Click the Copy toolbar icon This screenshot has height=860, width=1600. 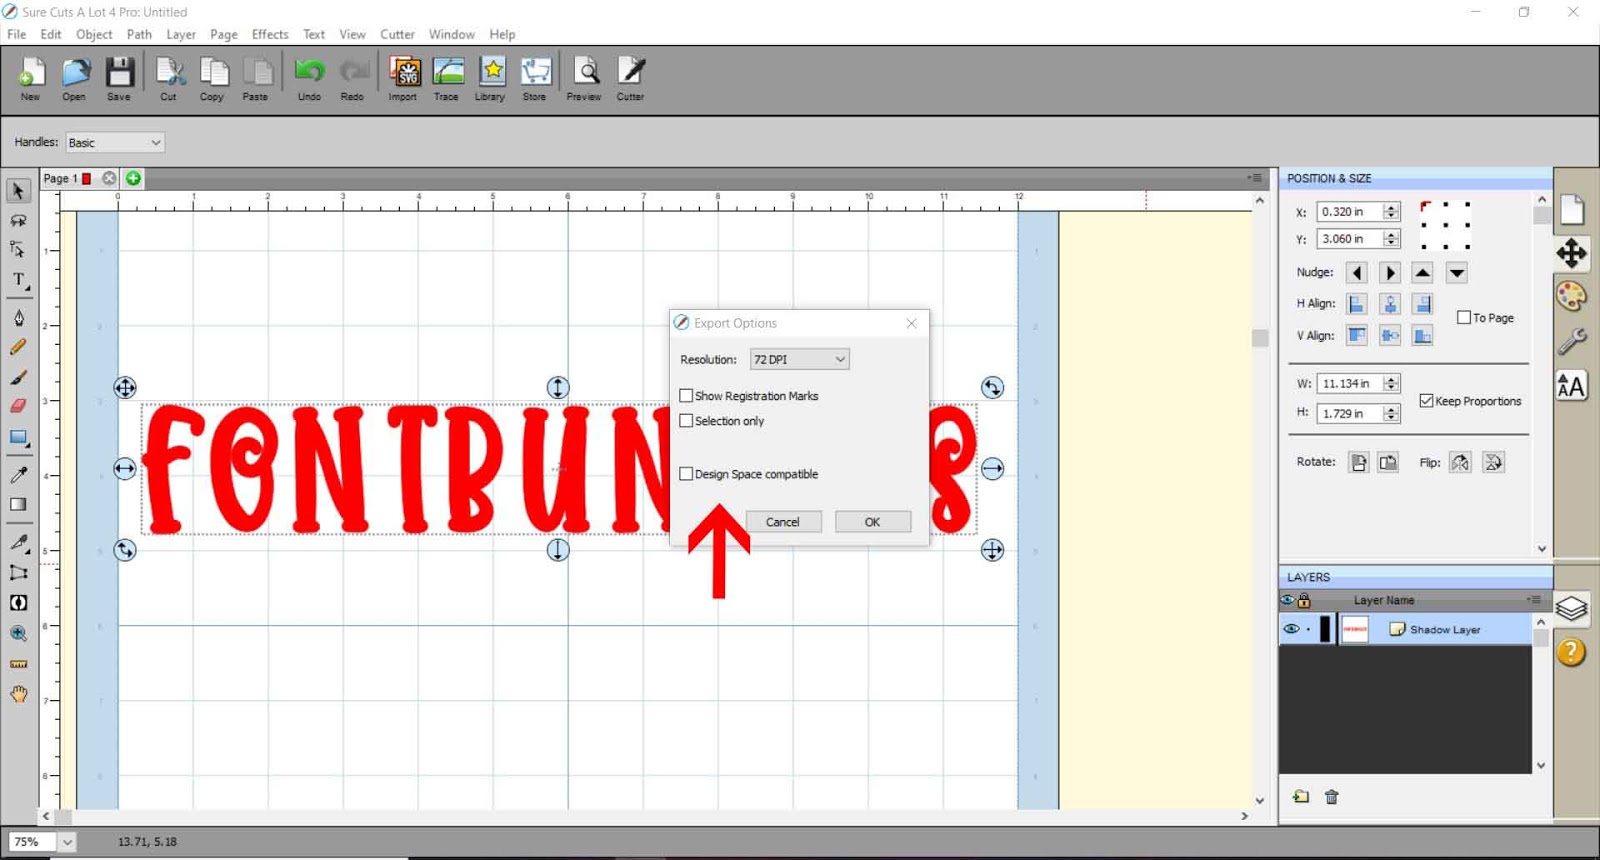pyautogui.click(x=212, y=78)
